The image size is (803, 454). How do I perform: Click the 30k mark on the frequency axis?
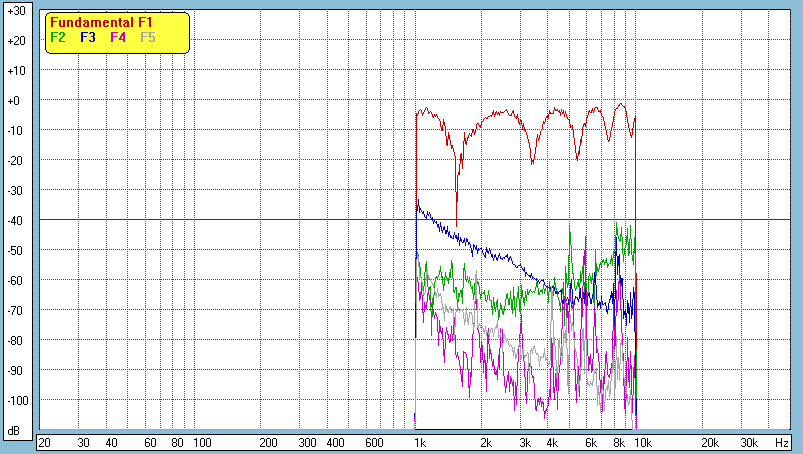point(747,442)
